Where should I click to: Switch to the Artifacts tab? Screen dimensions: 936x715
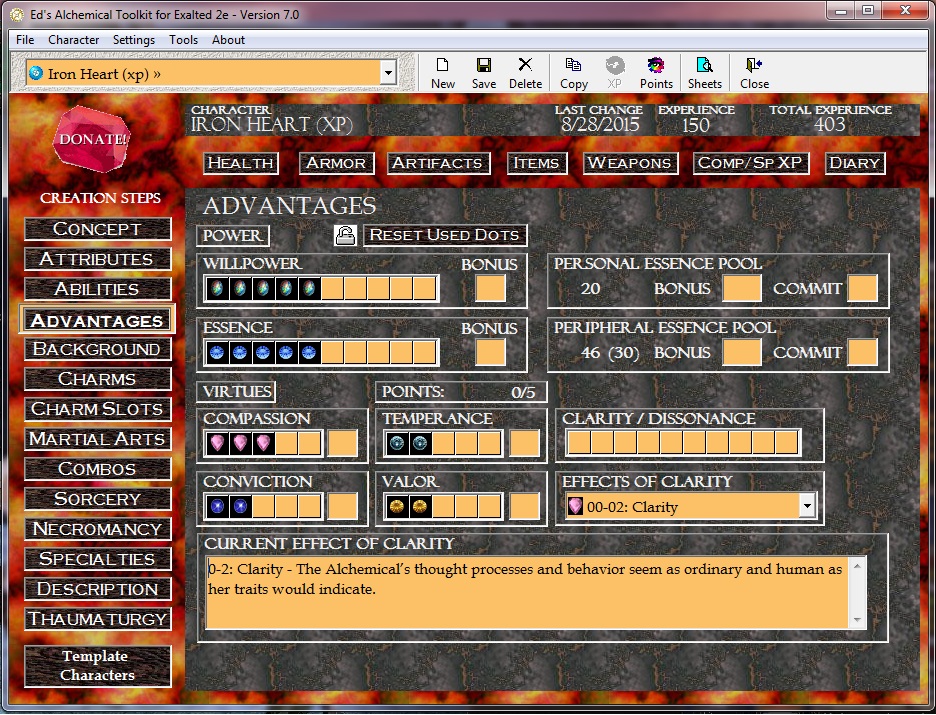click(x=438, y=163)
